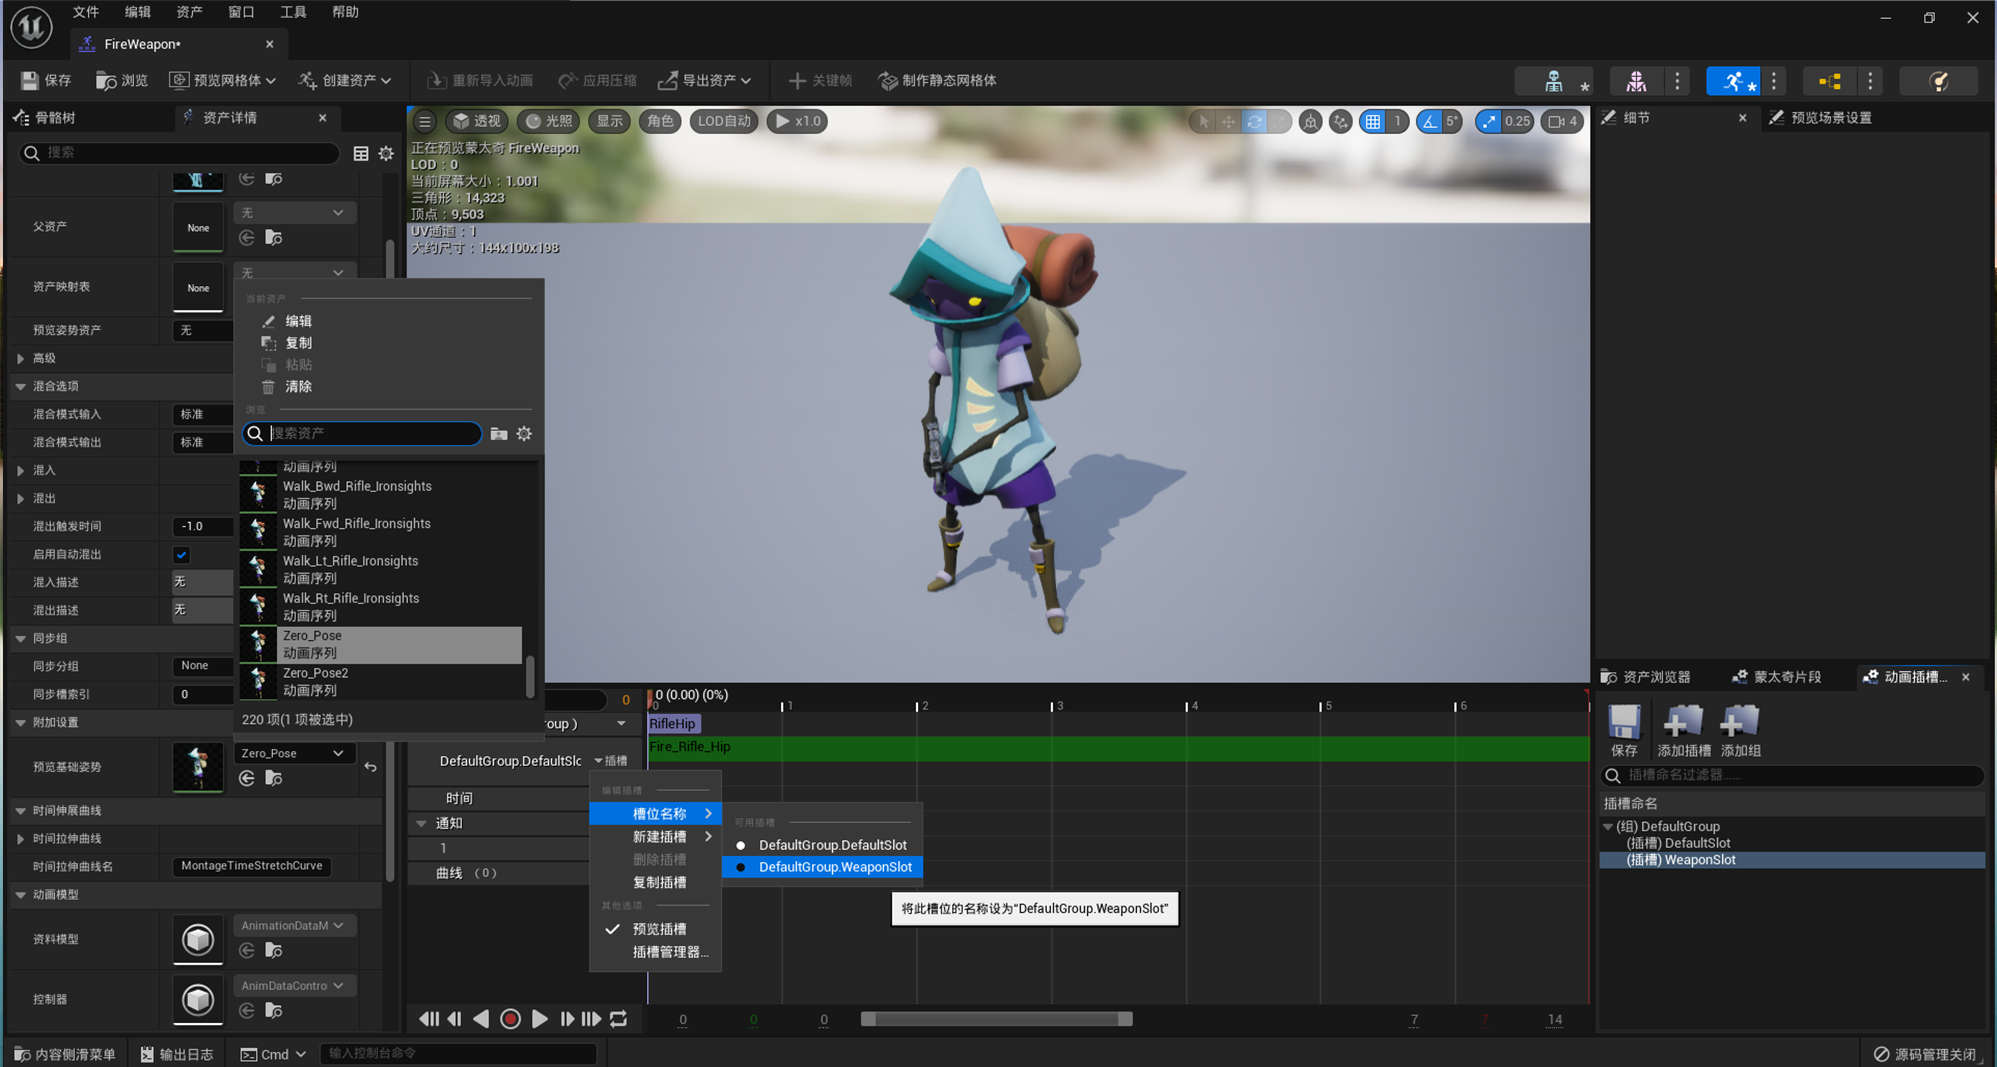Toggle rotation snap angle icon

click(x=1430, y=121)
